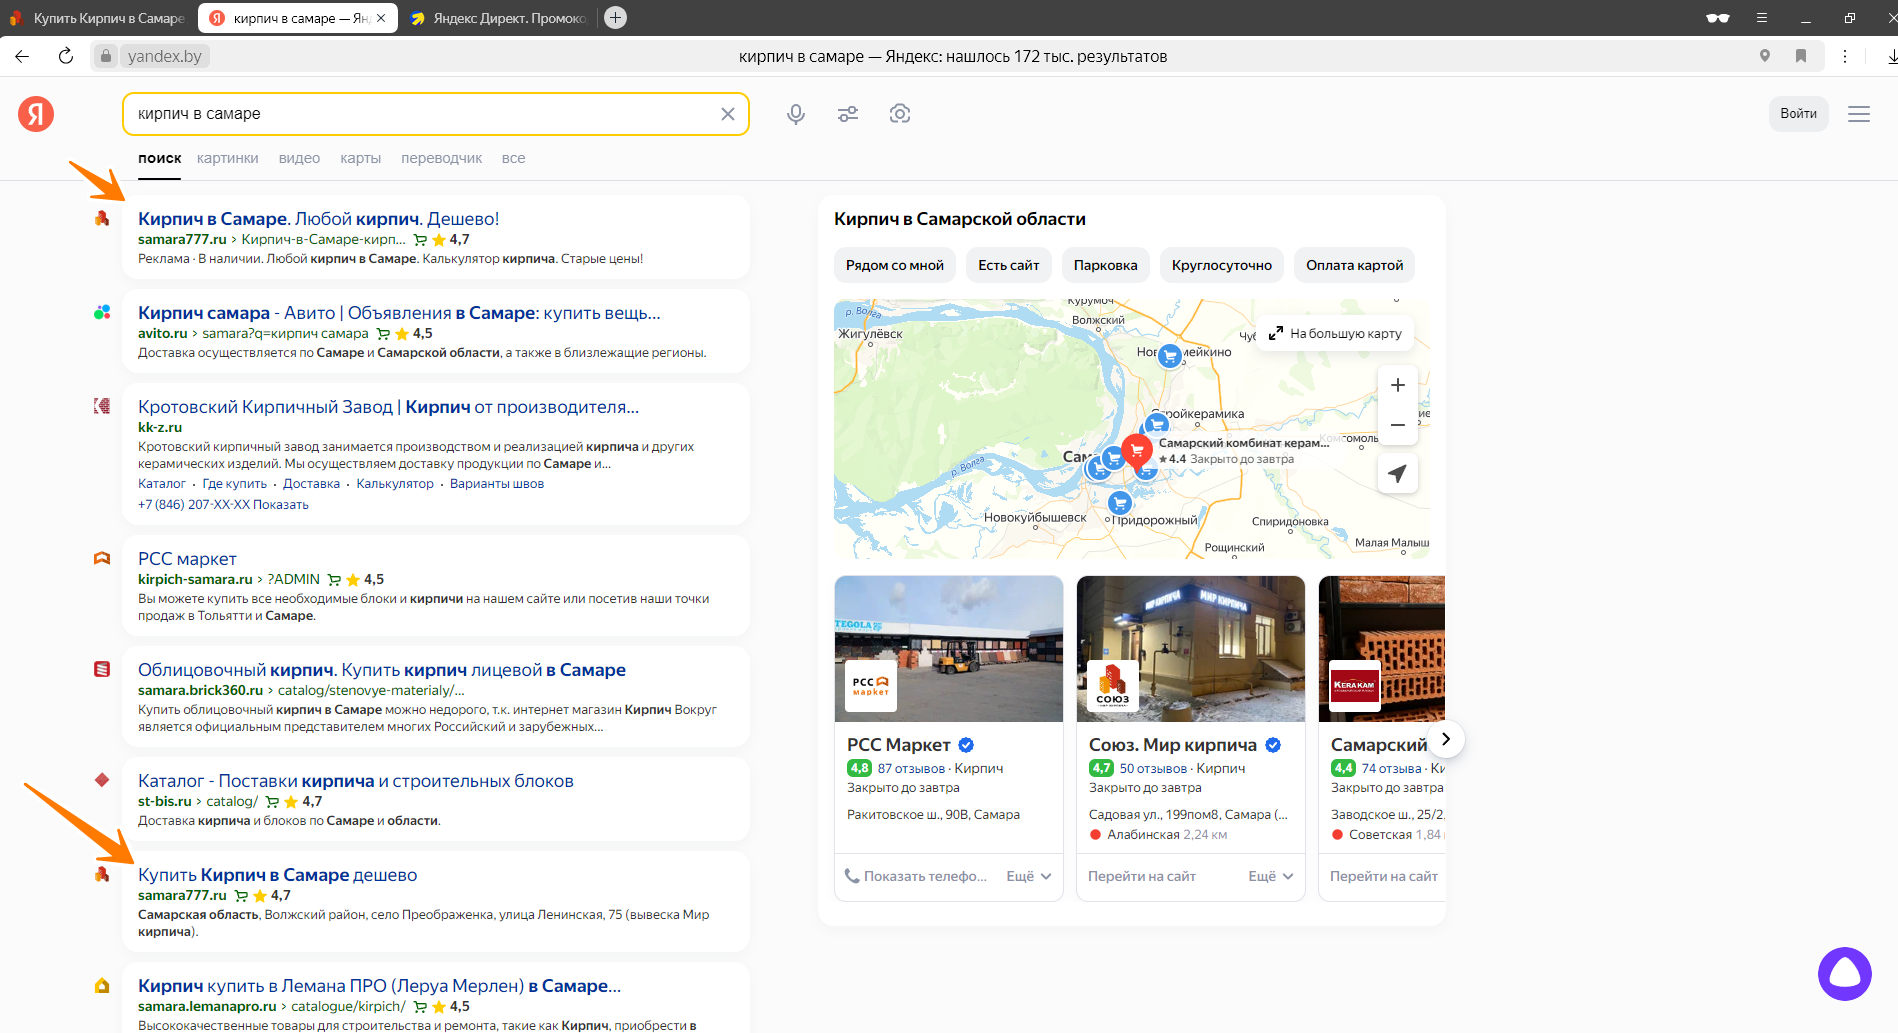The height and width of the screenshot is (1033, 1898).
Task: Click the avito.ru shopping cart icon
Action: coord(382,334)
